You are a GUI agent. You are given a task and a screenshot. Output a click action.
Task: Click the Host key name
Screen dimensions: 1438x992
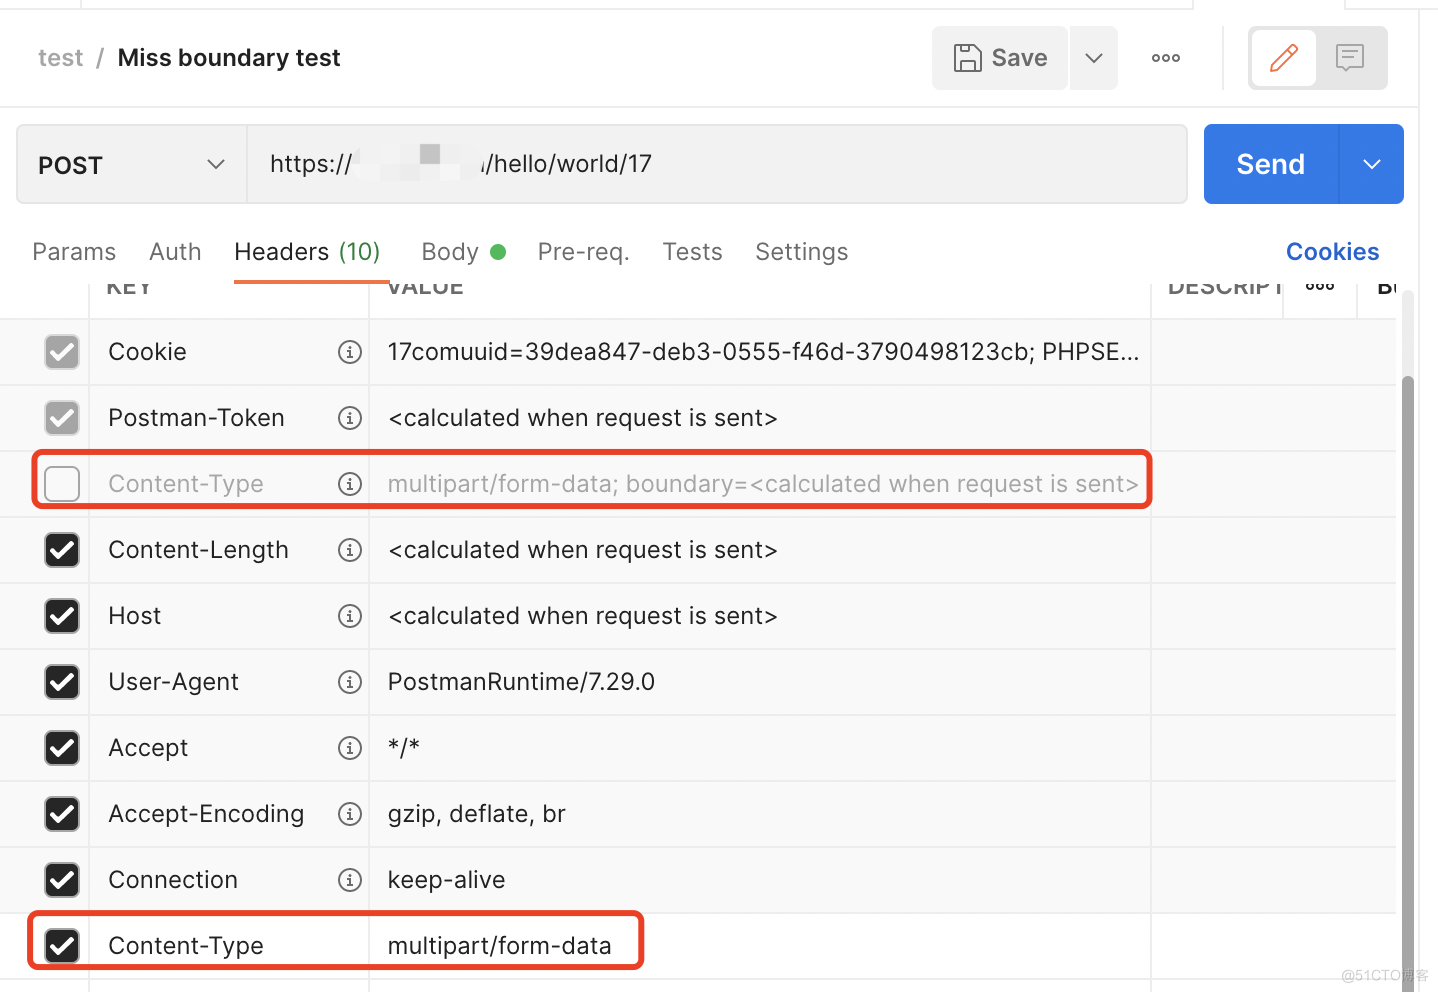[134, 616]
